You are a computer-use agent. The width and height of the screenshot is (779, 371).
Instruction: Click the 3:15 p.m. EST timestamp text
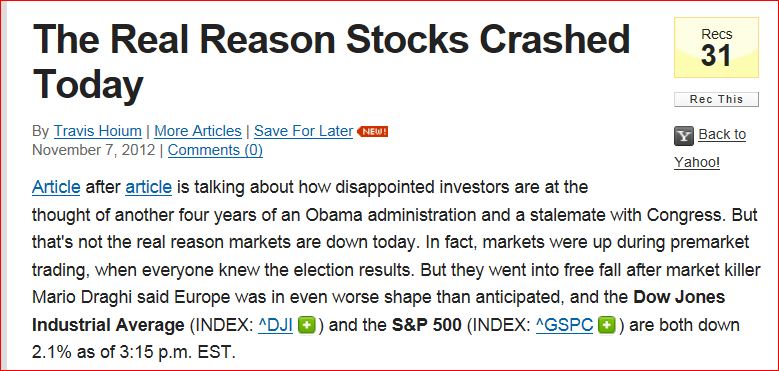coord(176,353)
